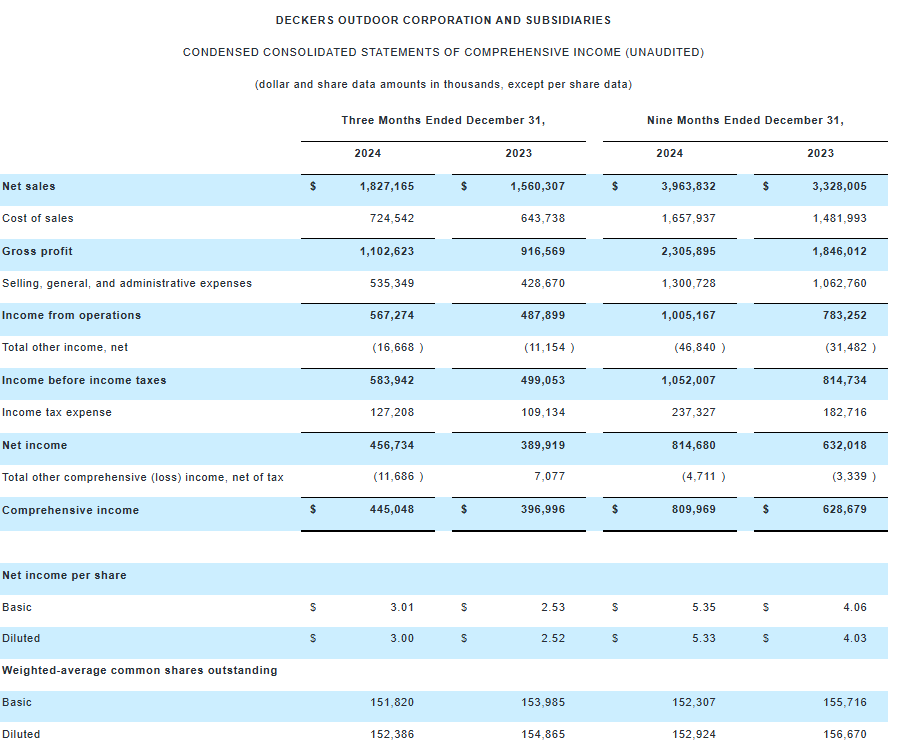The width and height of the screenshot is (900, 755).
Task: Select Net sales value 1,827,165
Action: click(387, 186)
